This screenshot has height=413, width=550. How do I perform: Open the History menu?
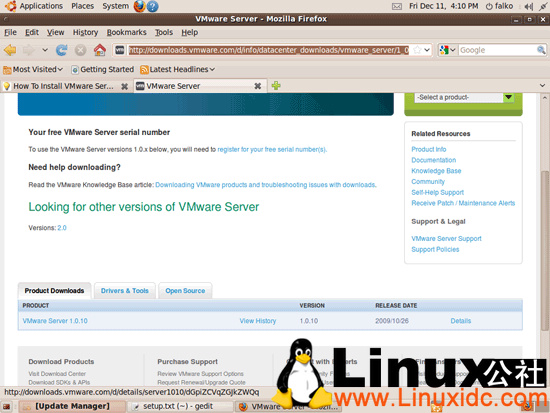[x=85, y=32]
